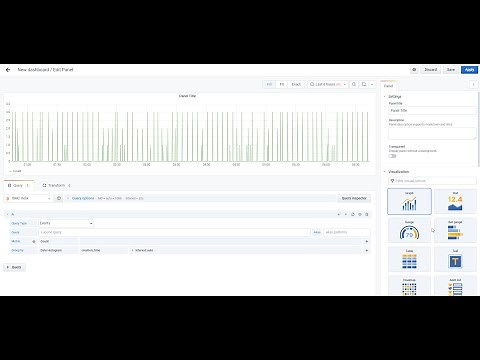This screenshot has height=360, width=480.
Task: Open the Query Type dropdown
Action: click(66, 223)
